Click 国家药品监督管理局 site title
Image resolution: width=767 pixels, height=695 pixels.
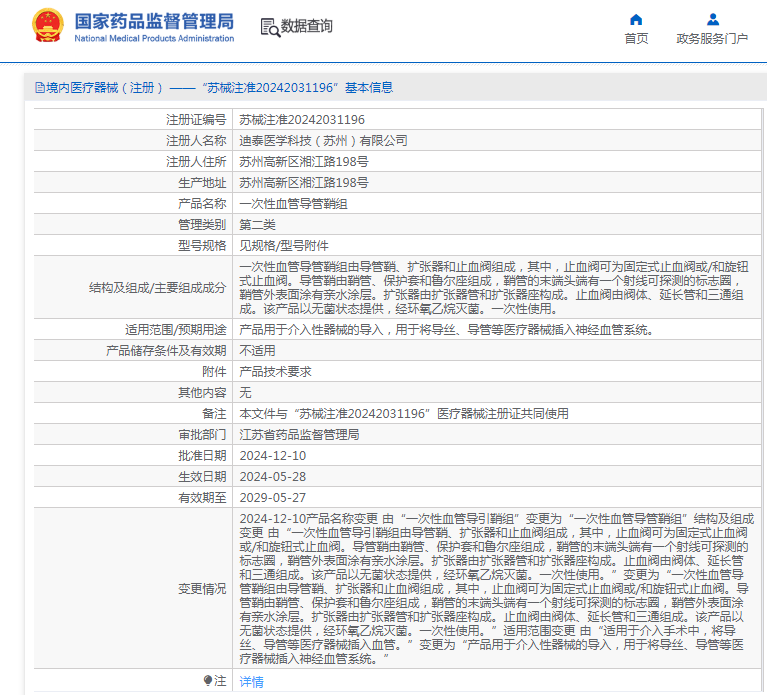(154, 22)
